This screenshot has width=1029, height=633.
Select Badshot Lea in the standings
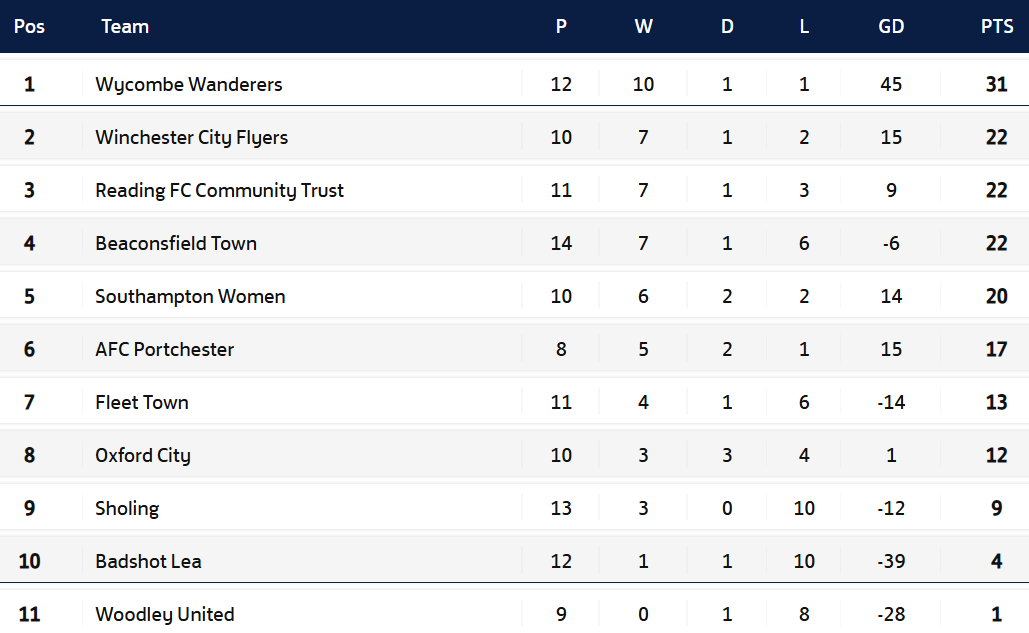coord(148,561)
